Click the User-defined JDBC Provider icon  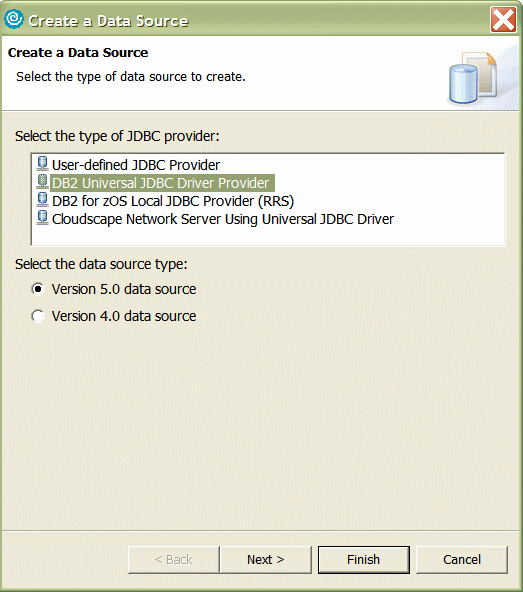coord(42,164)
